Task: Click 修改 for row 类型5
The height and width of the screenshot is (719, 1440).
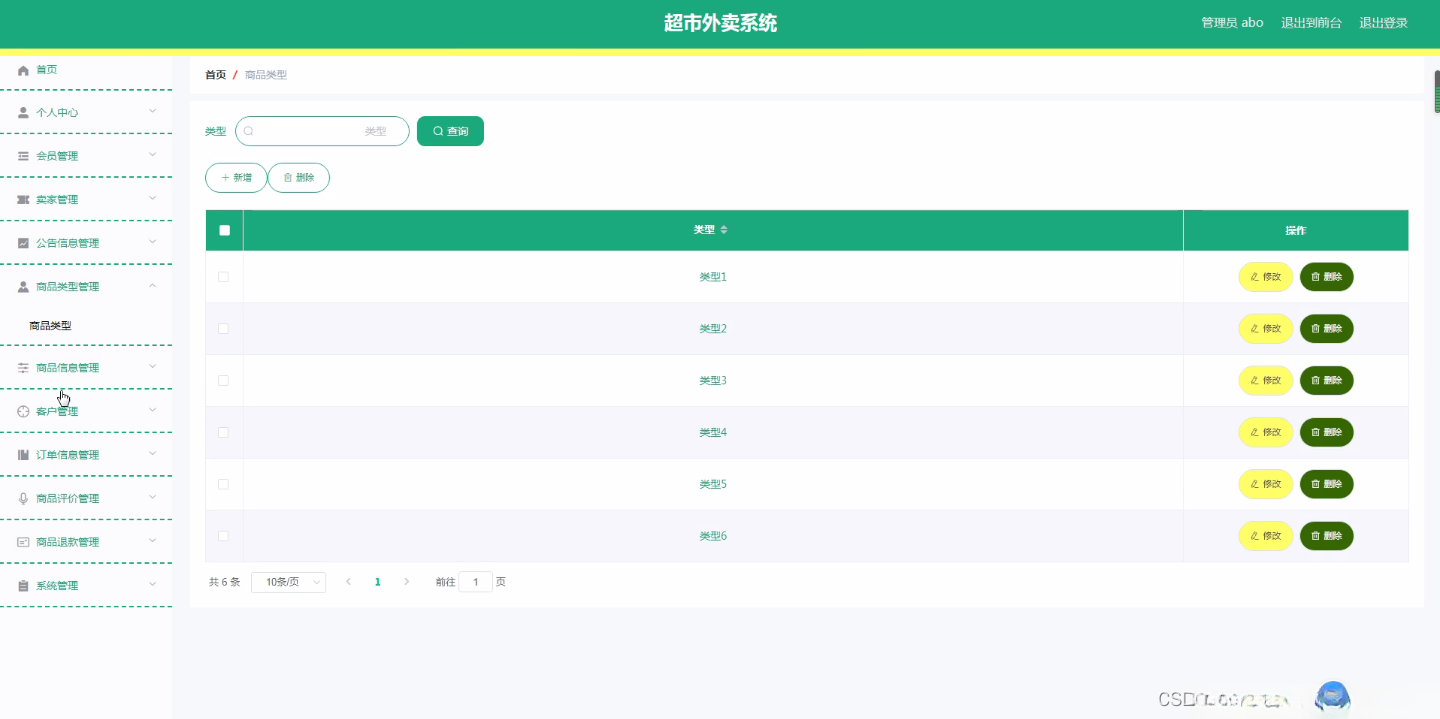Action: pyautogui.click(x=1266, y=484)
